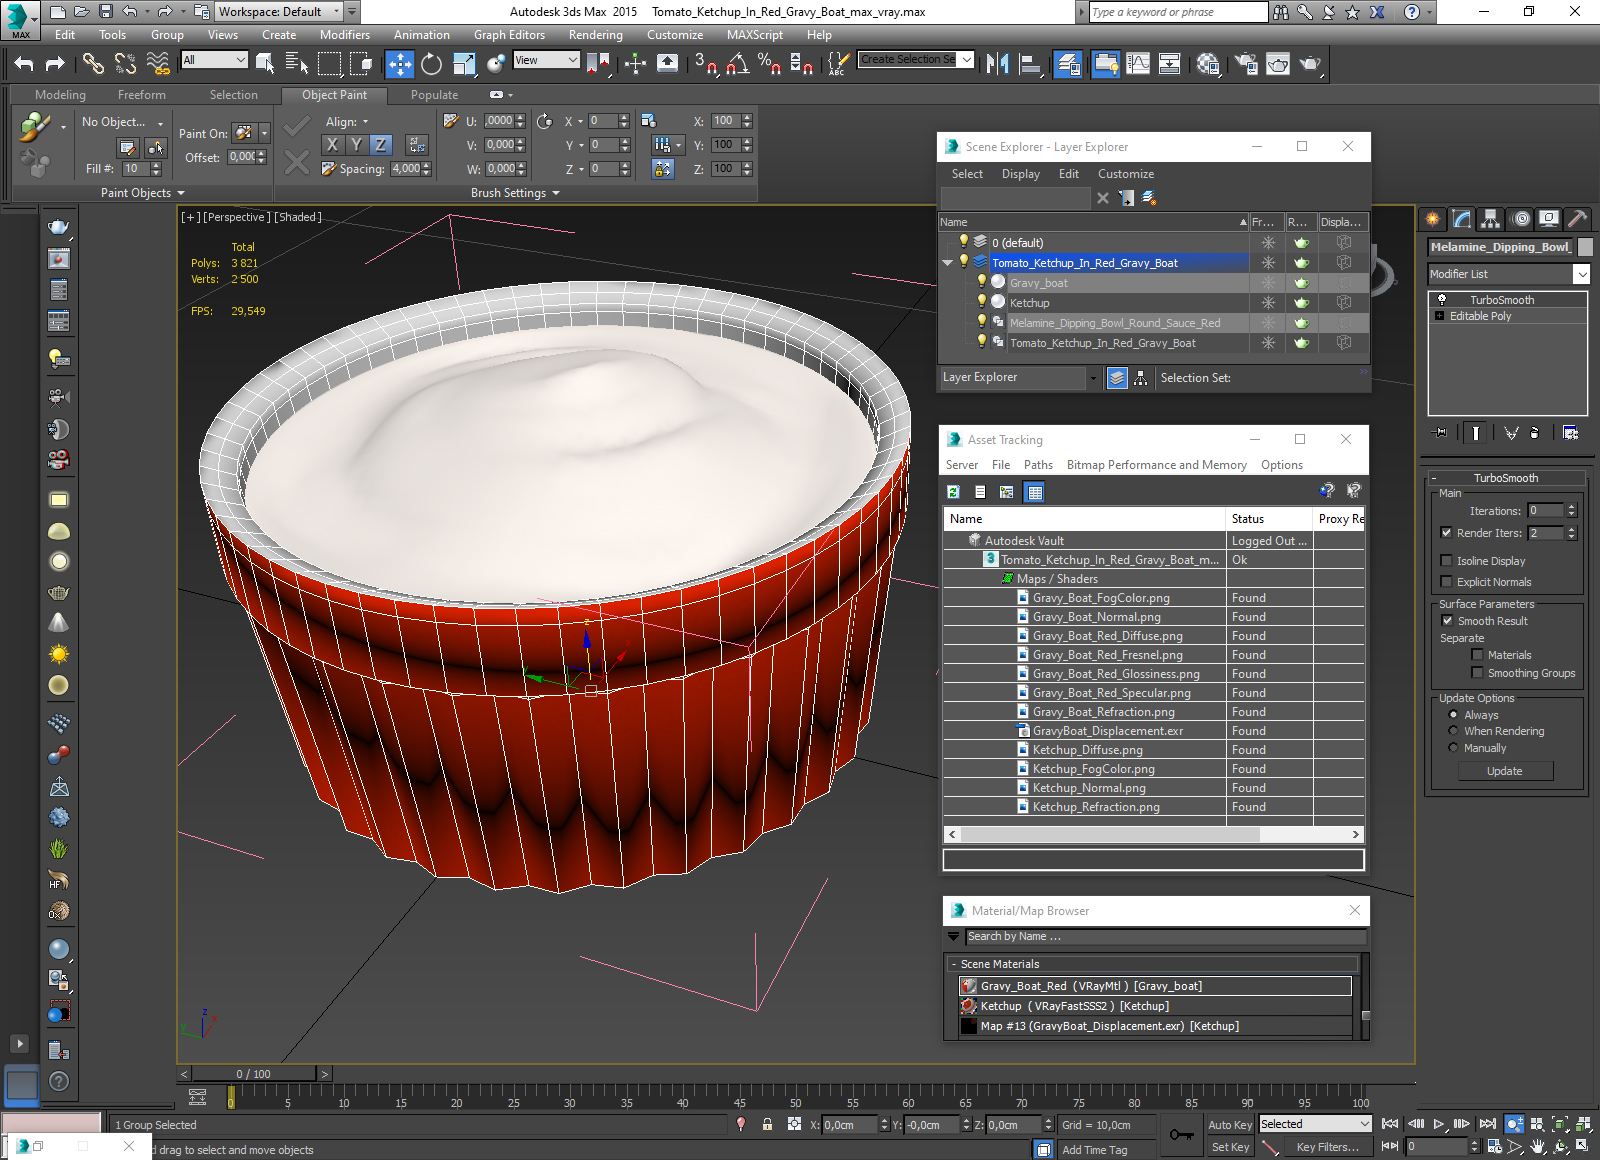Open the Layer Explorer dropdown
The width and height of the screenshot is (1600, 1160).
pyautogui.click(x=1092, y=378)
